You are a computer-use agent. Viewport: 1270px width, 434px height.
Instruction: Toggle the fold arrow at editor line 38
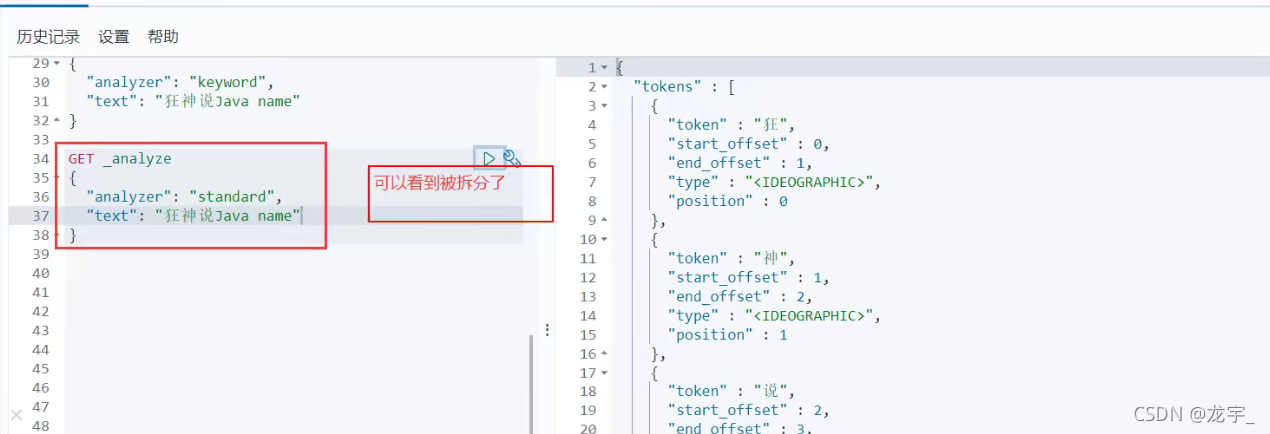[x=57, y=235]
